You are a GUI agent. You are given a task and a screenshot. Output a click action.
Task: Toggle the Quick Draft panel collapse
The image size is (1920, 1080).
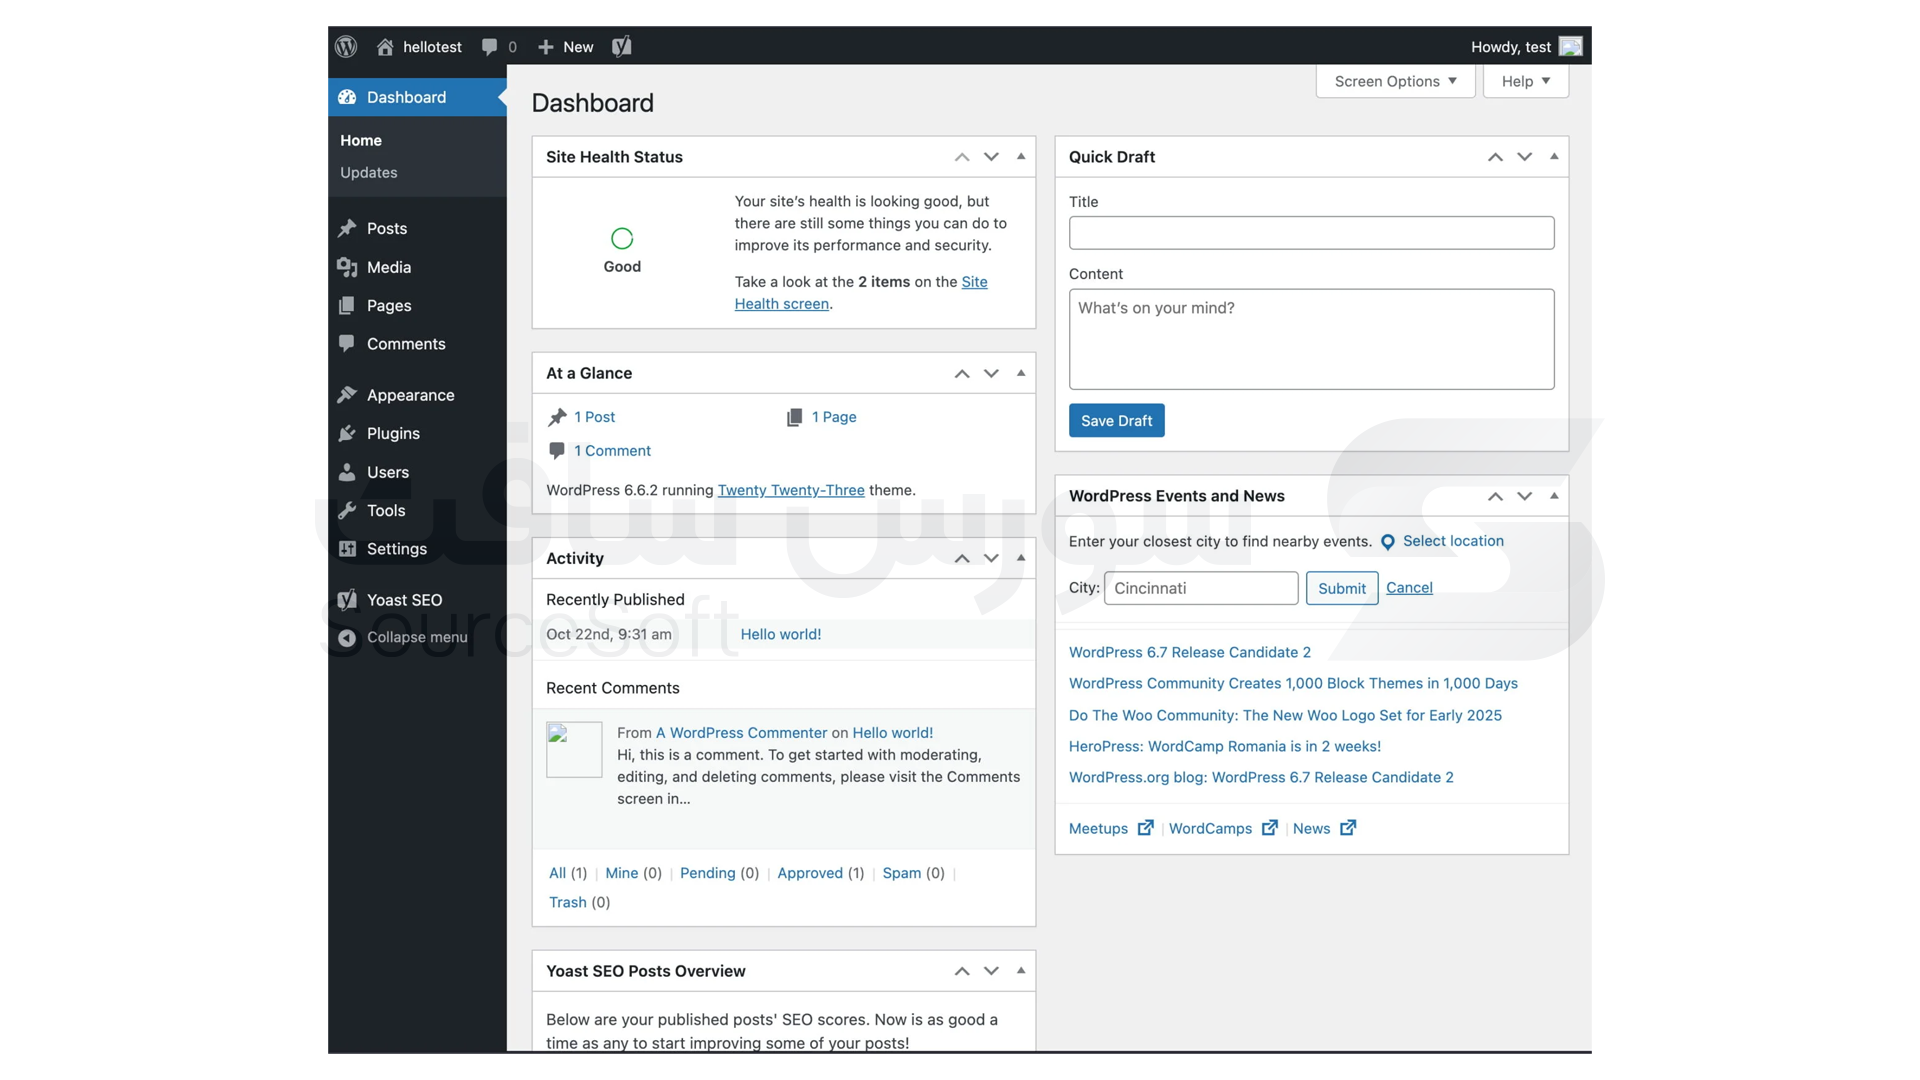1554,157
